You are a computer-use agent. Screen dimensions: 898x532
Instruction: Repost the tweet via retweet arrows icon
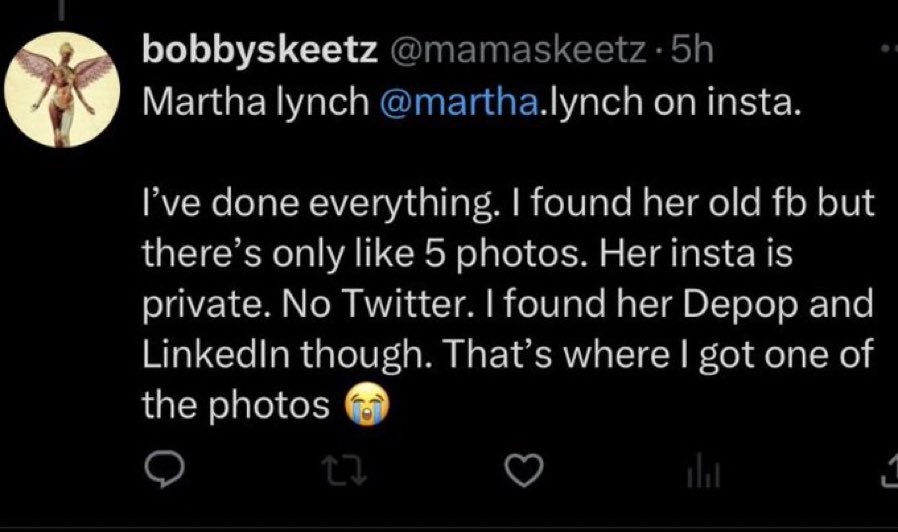click(x=343, y=470)
